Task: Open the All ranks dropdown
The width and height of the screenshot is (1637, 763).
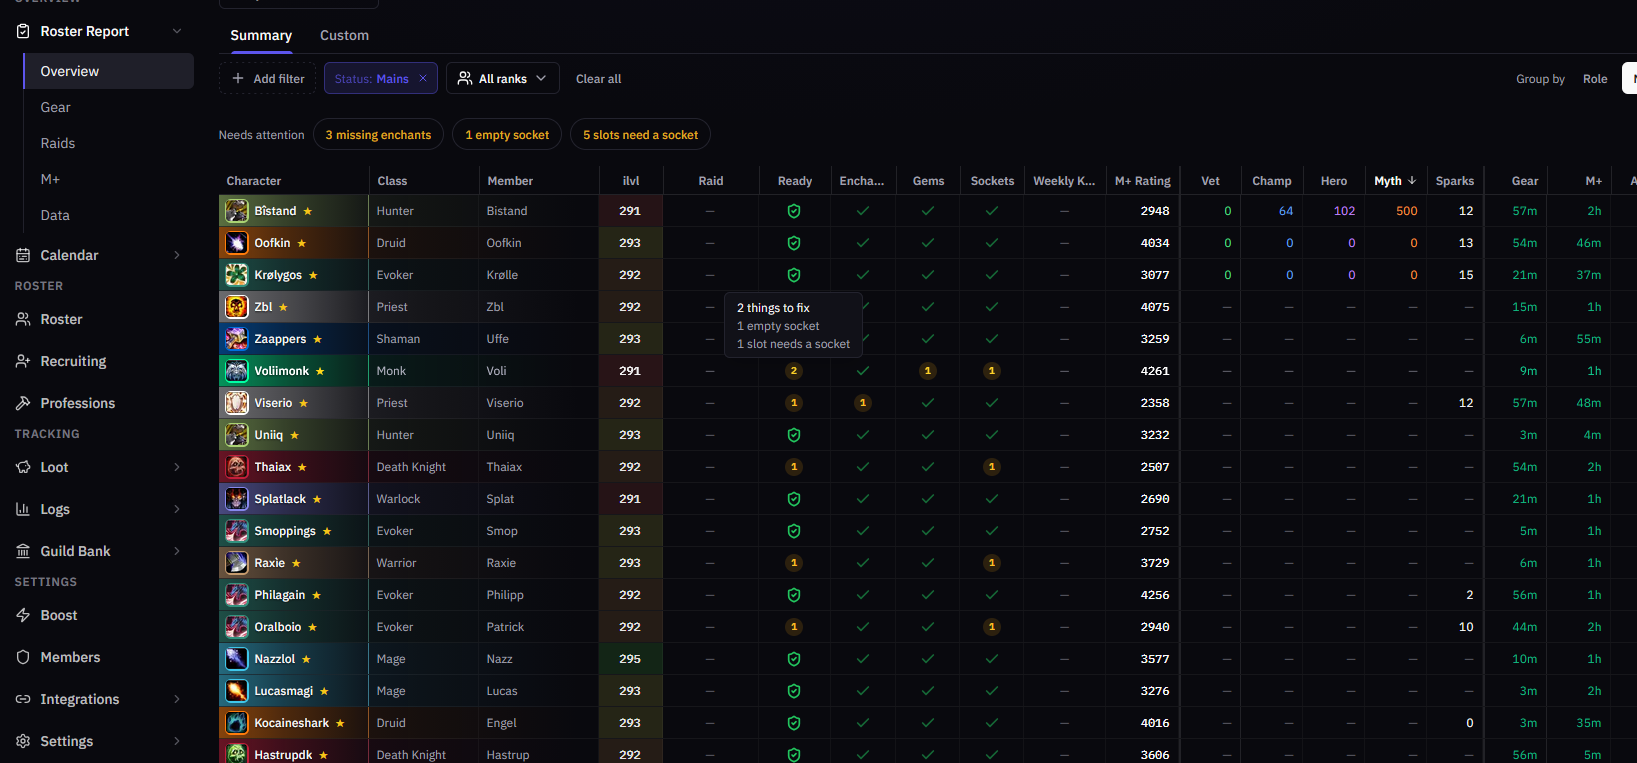Action: 503,78
